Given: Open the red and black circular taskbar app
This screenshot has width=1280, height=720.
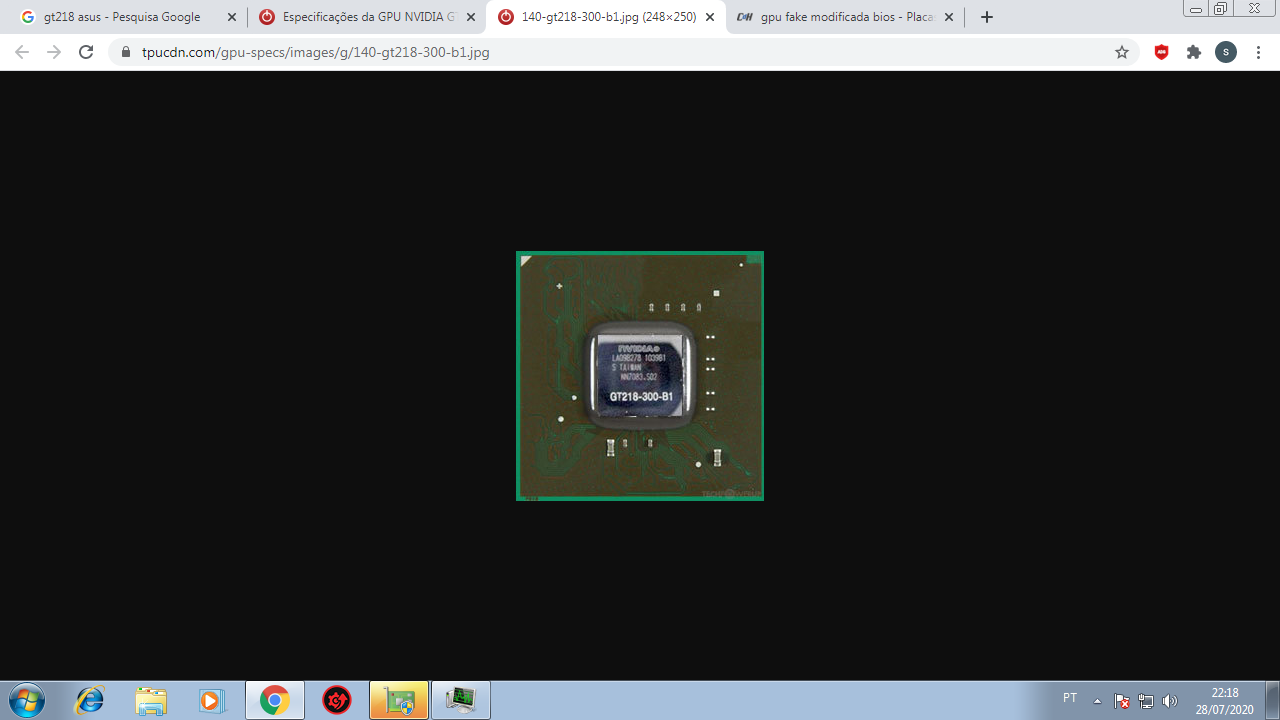Looking at the screenshot, I should [x=337, y=700].
